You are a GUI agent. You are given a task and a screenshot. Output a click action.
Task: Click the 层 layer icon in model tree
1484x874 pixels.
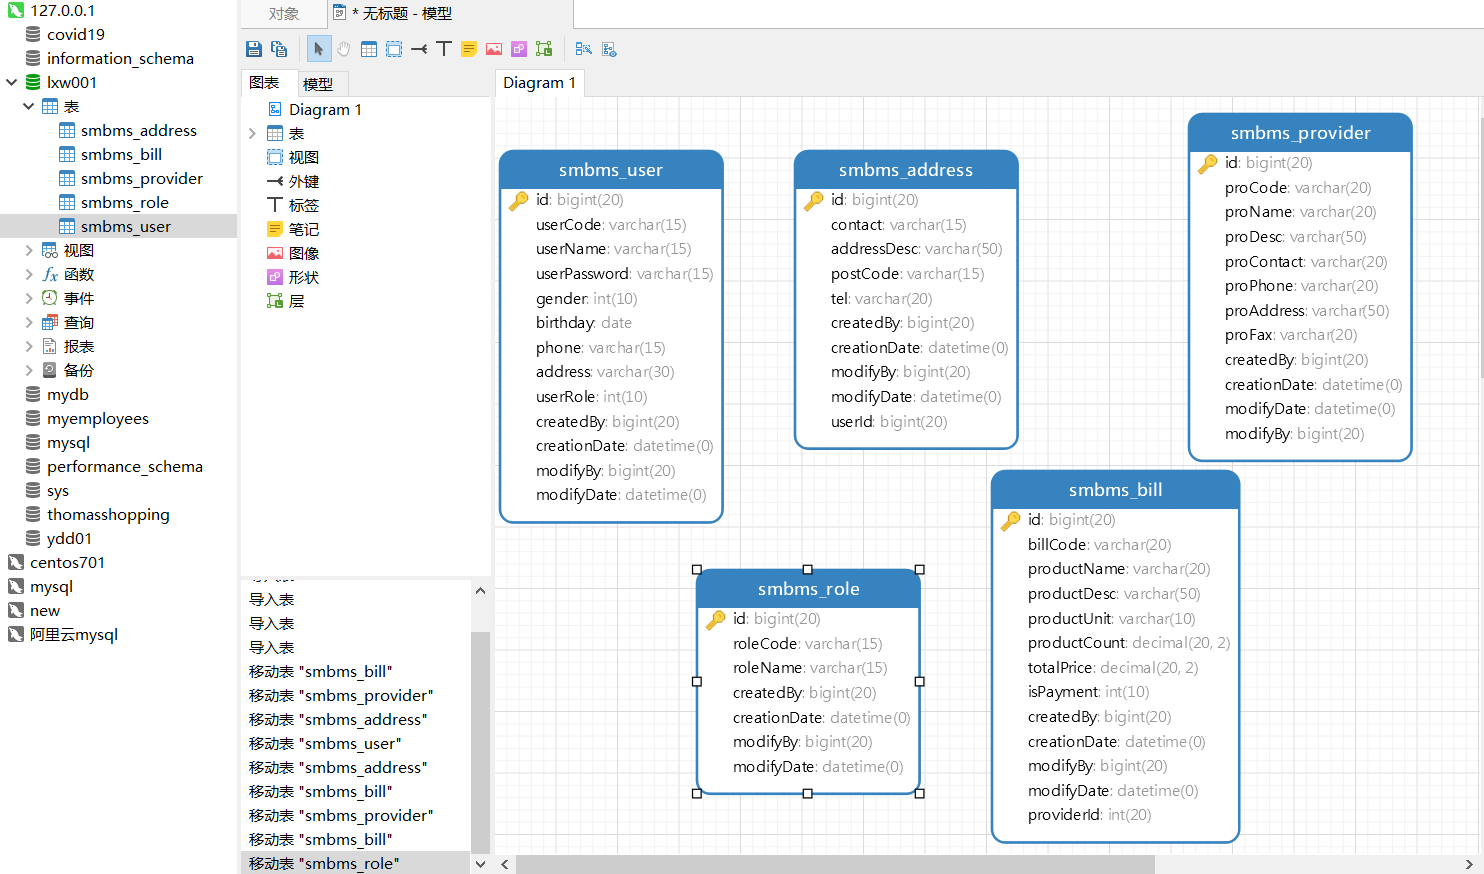[x=275, y=301]
